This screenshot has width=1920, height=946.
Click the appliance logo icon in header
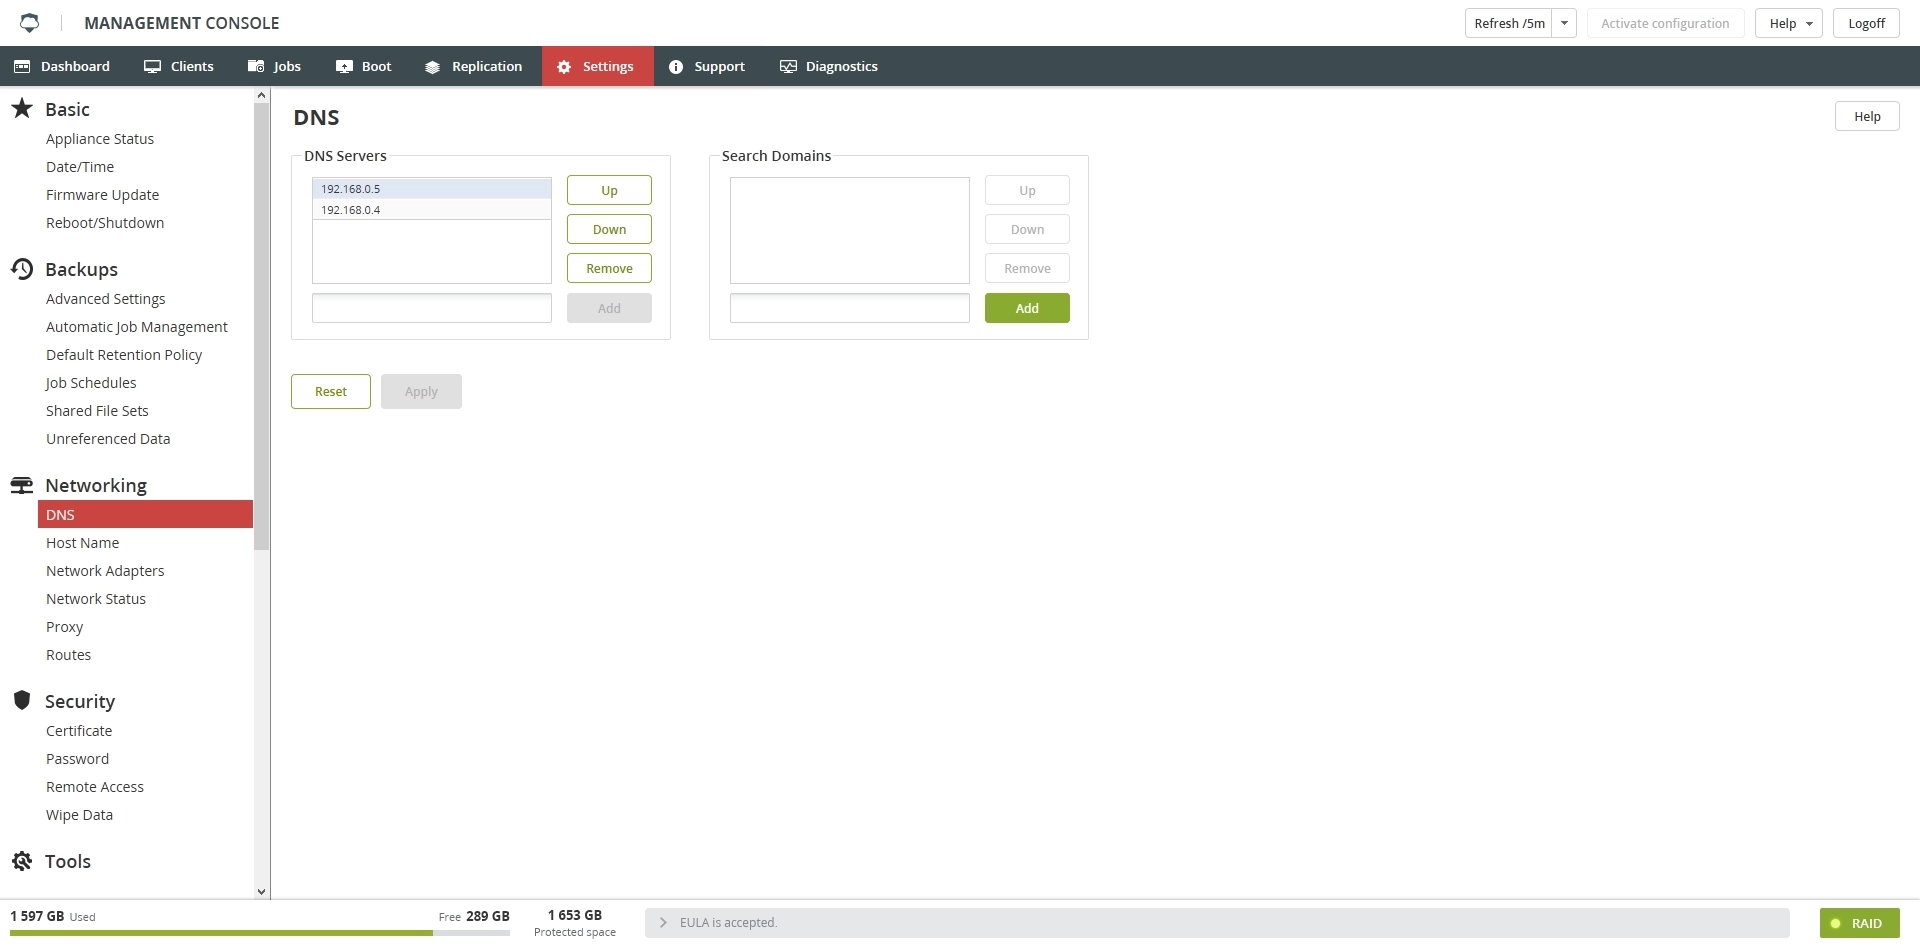tap(30, 22)
